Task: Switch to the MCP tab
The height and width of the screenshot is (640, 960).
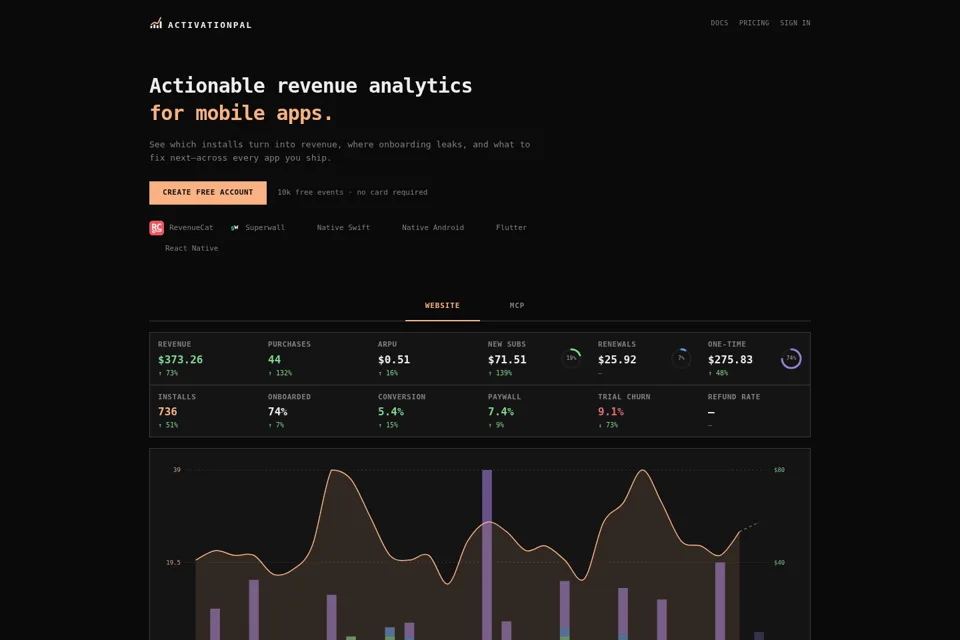Action: click(517, 305)
